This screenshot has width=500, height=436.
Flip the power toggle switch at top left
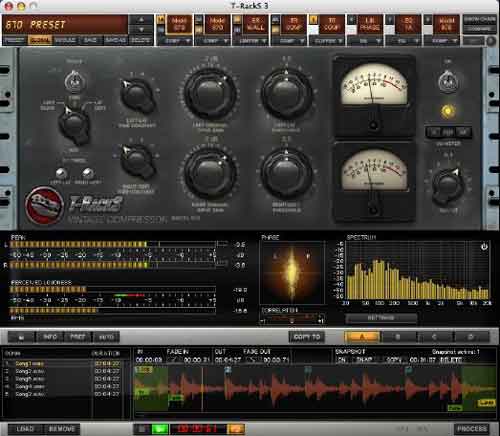click(x=75, y=81)
